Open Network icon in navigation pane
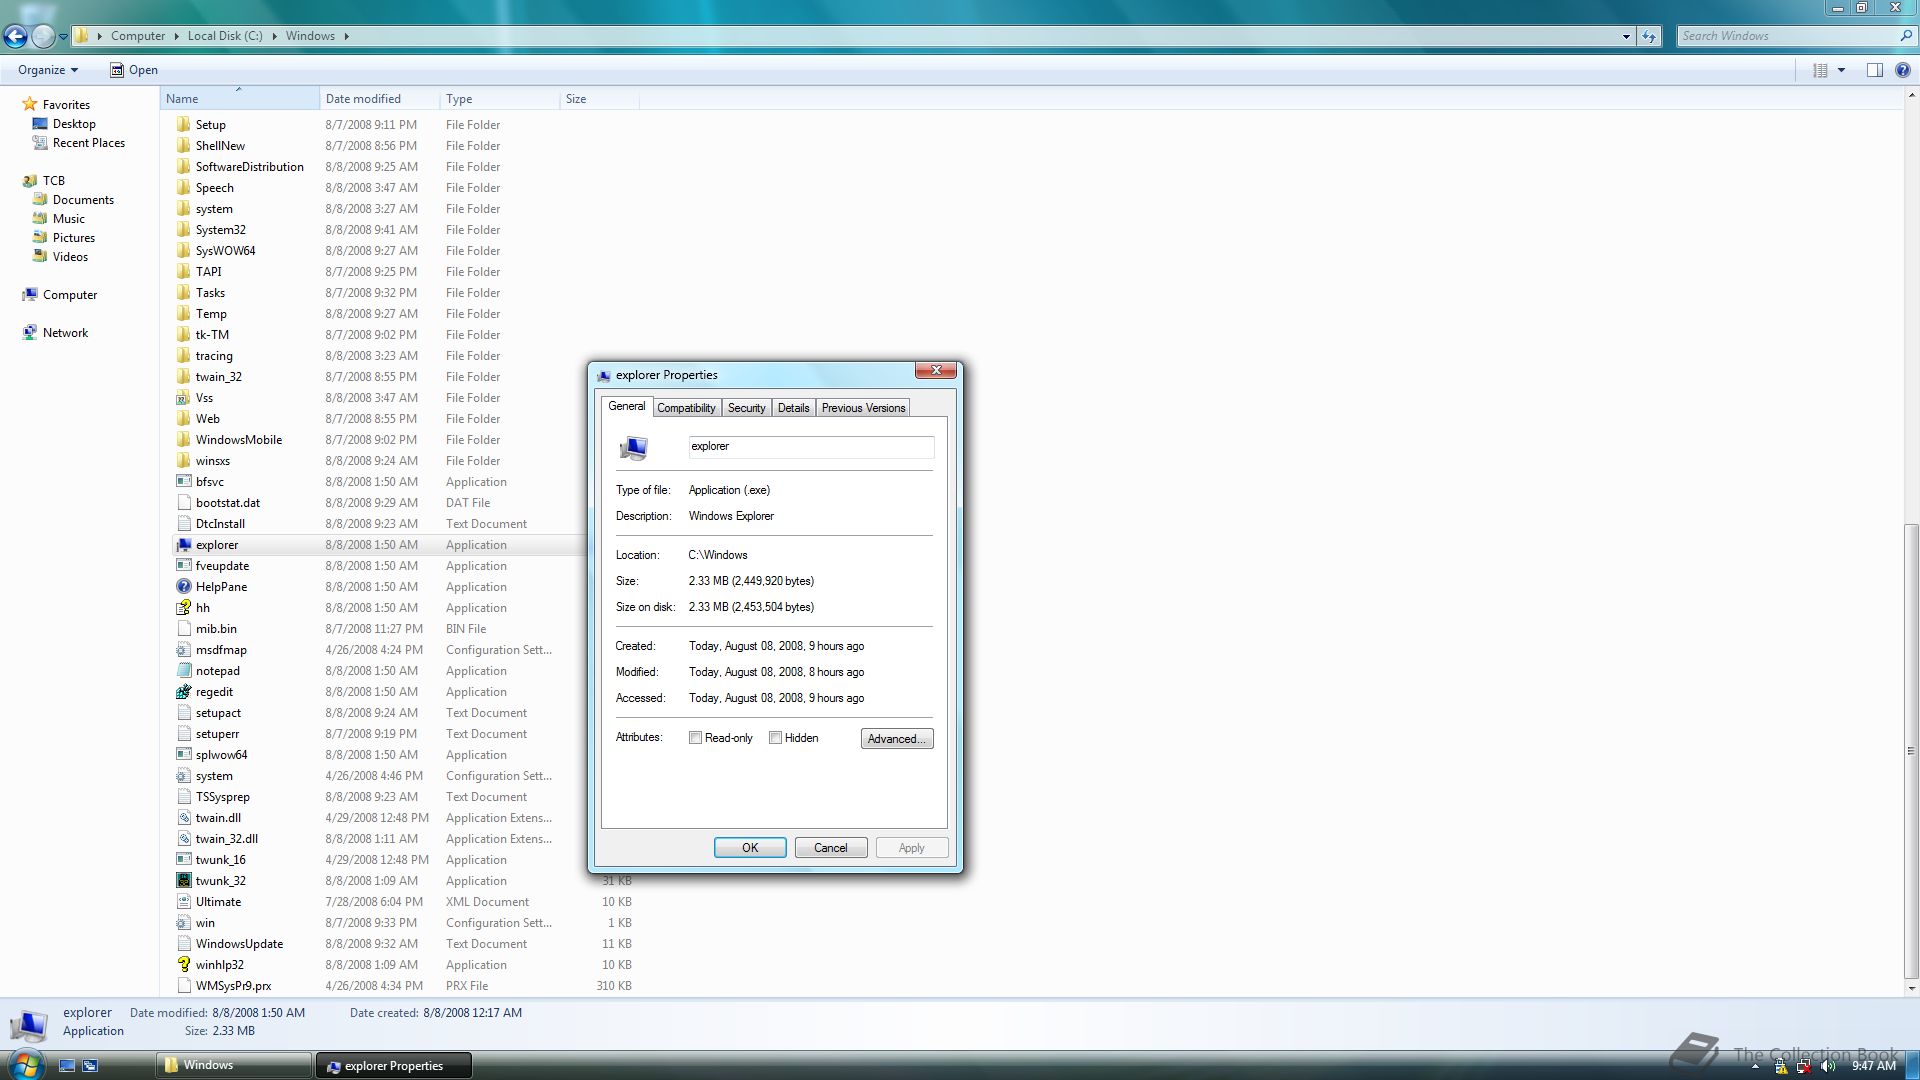Image resolution: width=1920 pixels, height=1080 pixels. (x=30, y=333)
